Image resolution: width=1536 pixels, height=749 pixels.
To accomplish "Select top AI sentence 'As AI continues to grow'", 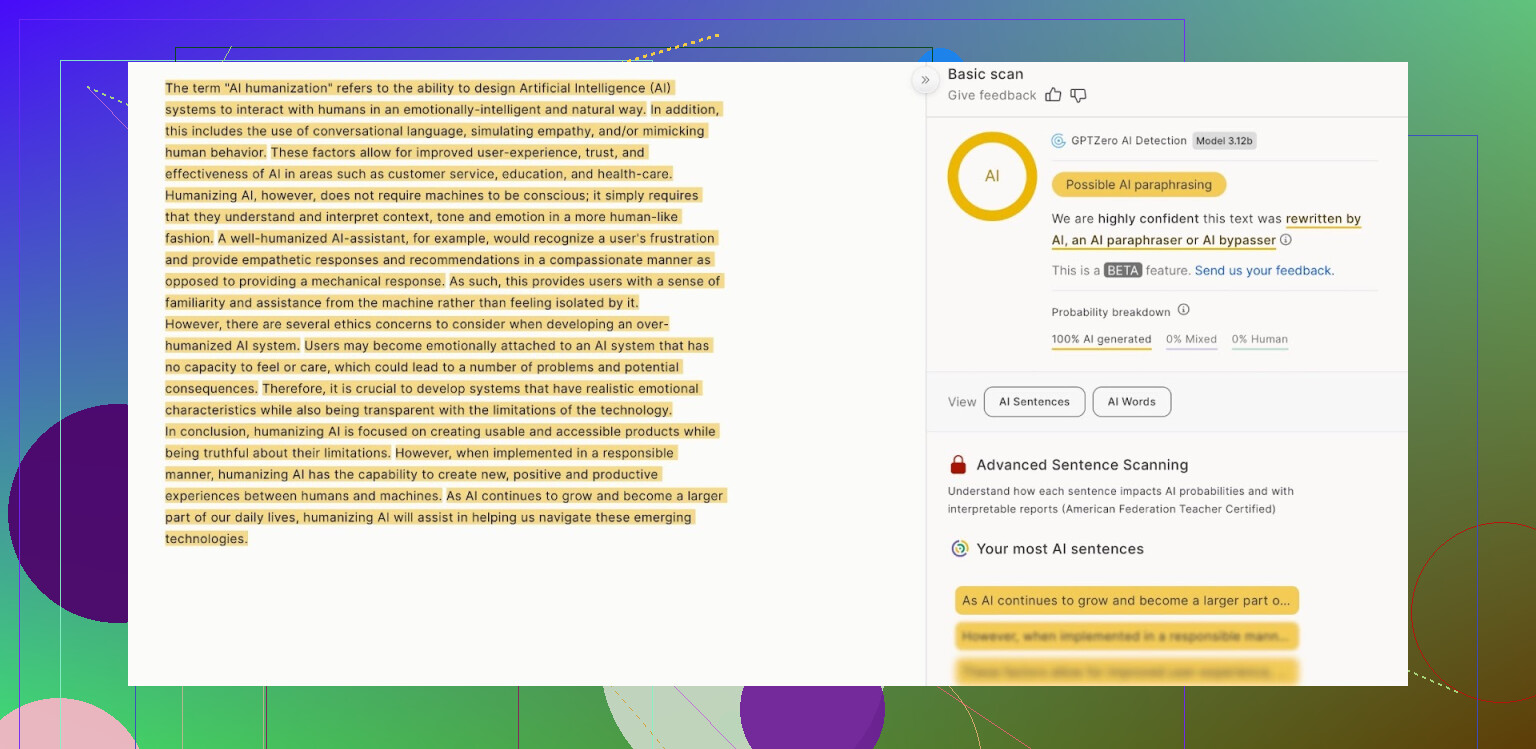I will coord(1126,601).
